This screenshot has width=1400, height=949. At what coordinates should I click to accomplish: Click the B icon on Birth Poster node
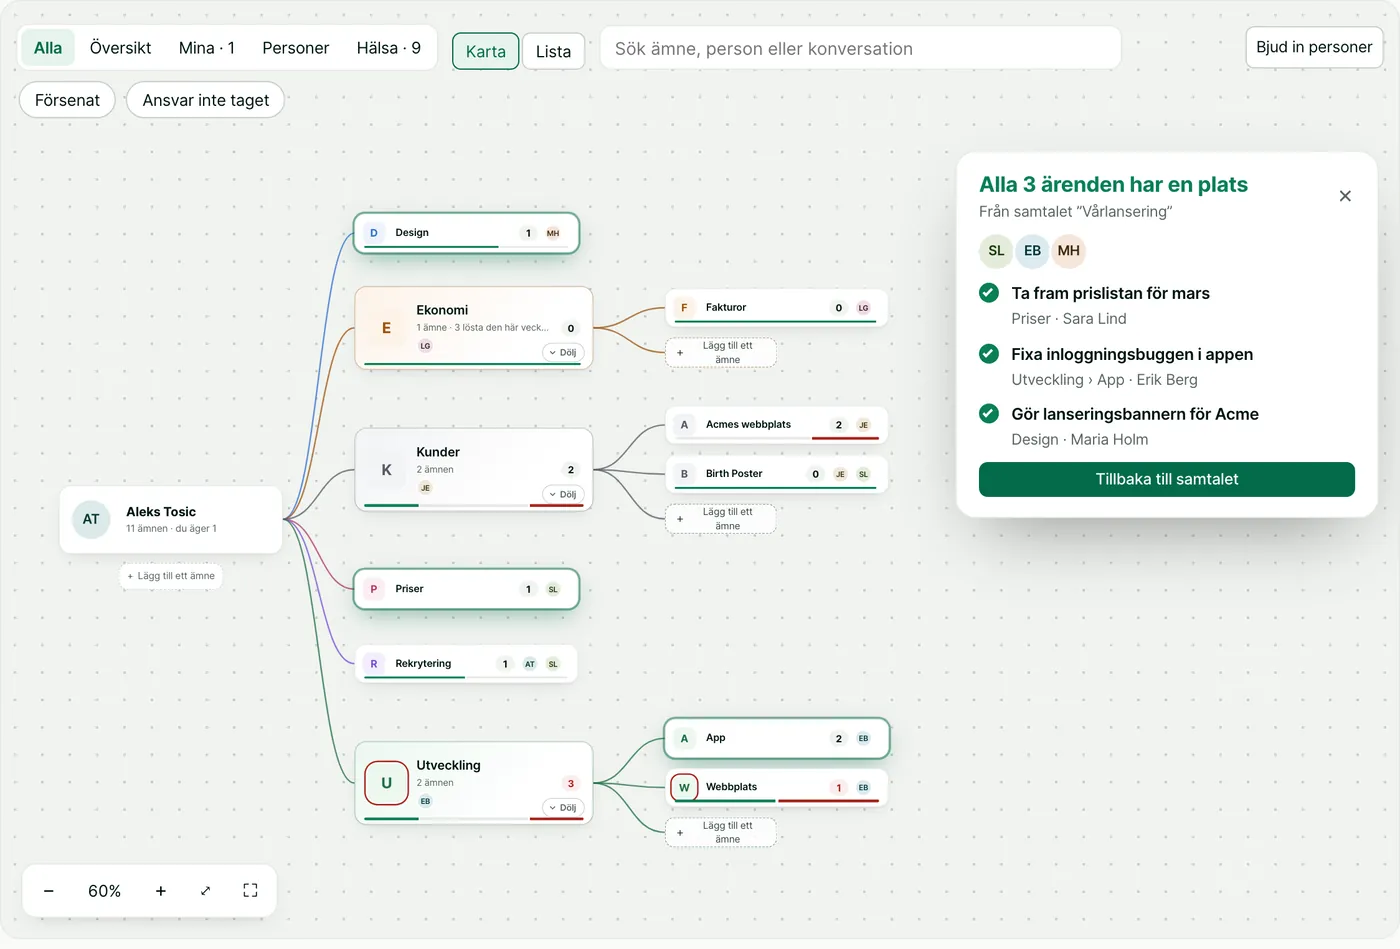[x=684, y=474]
